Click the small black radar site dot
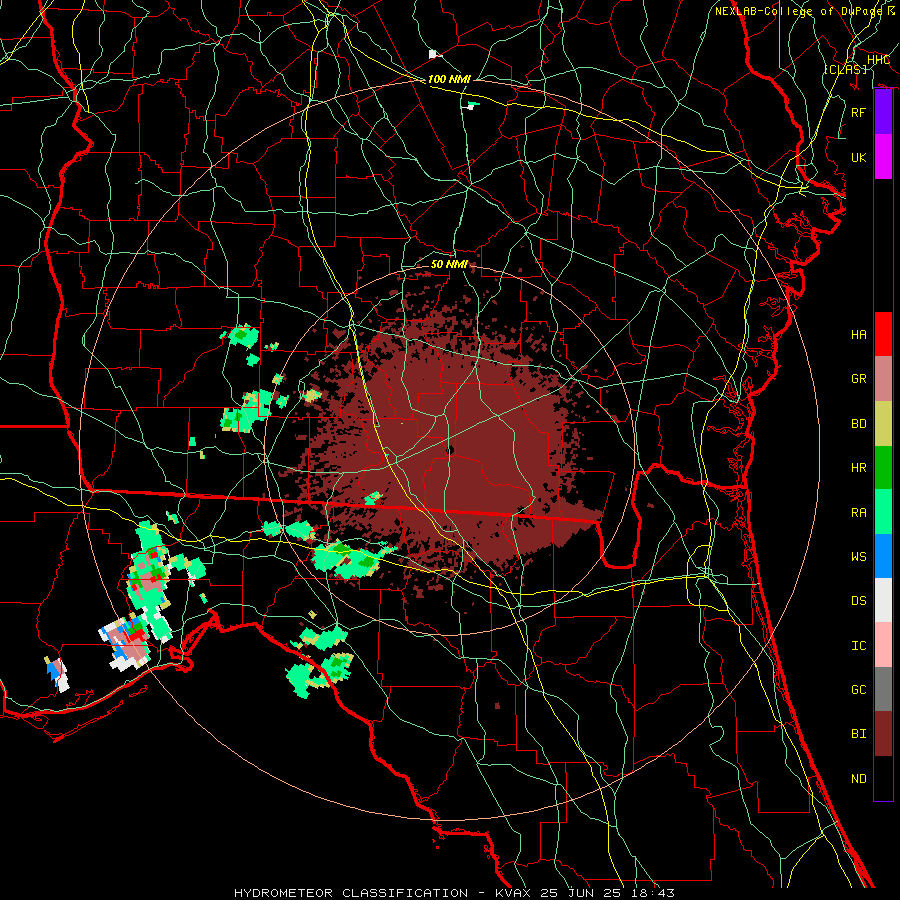Screen dimensions: 900x900 (x=451, y=450)
